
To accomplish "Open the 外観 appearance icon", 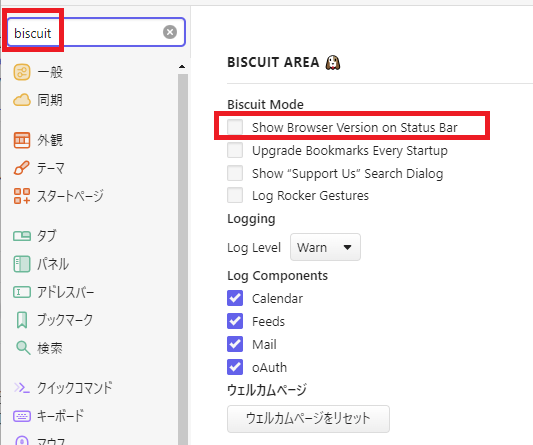I will 22,140.
